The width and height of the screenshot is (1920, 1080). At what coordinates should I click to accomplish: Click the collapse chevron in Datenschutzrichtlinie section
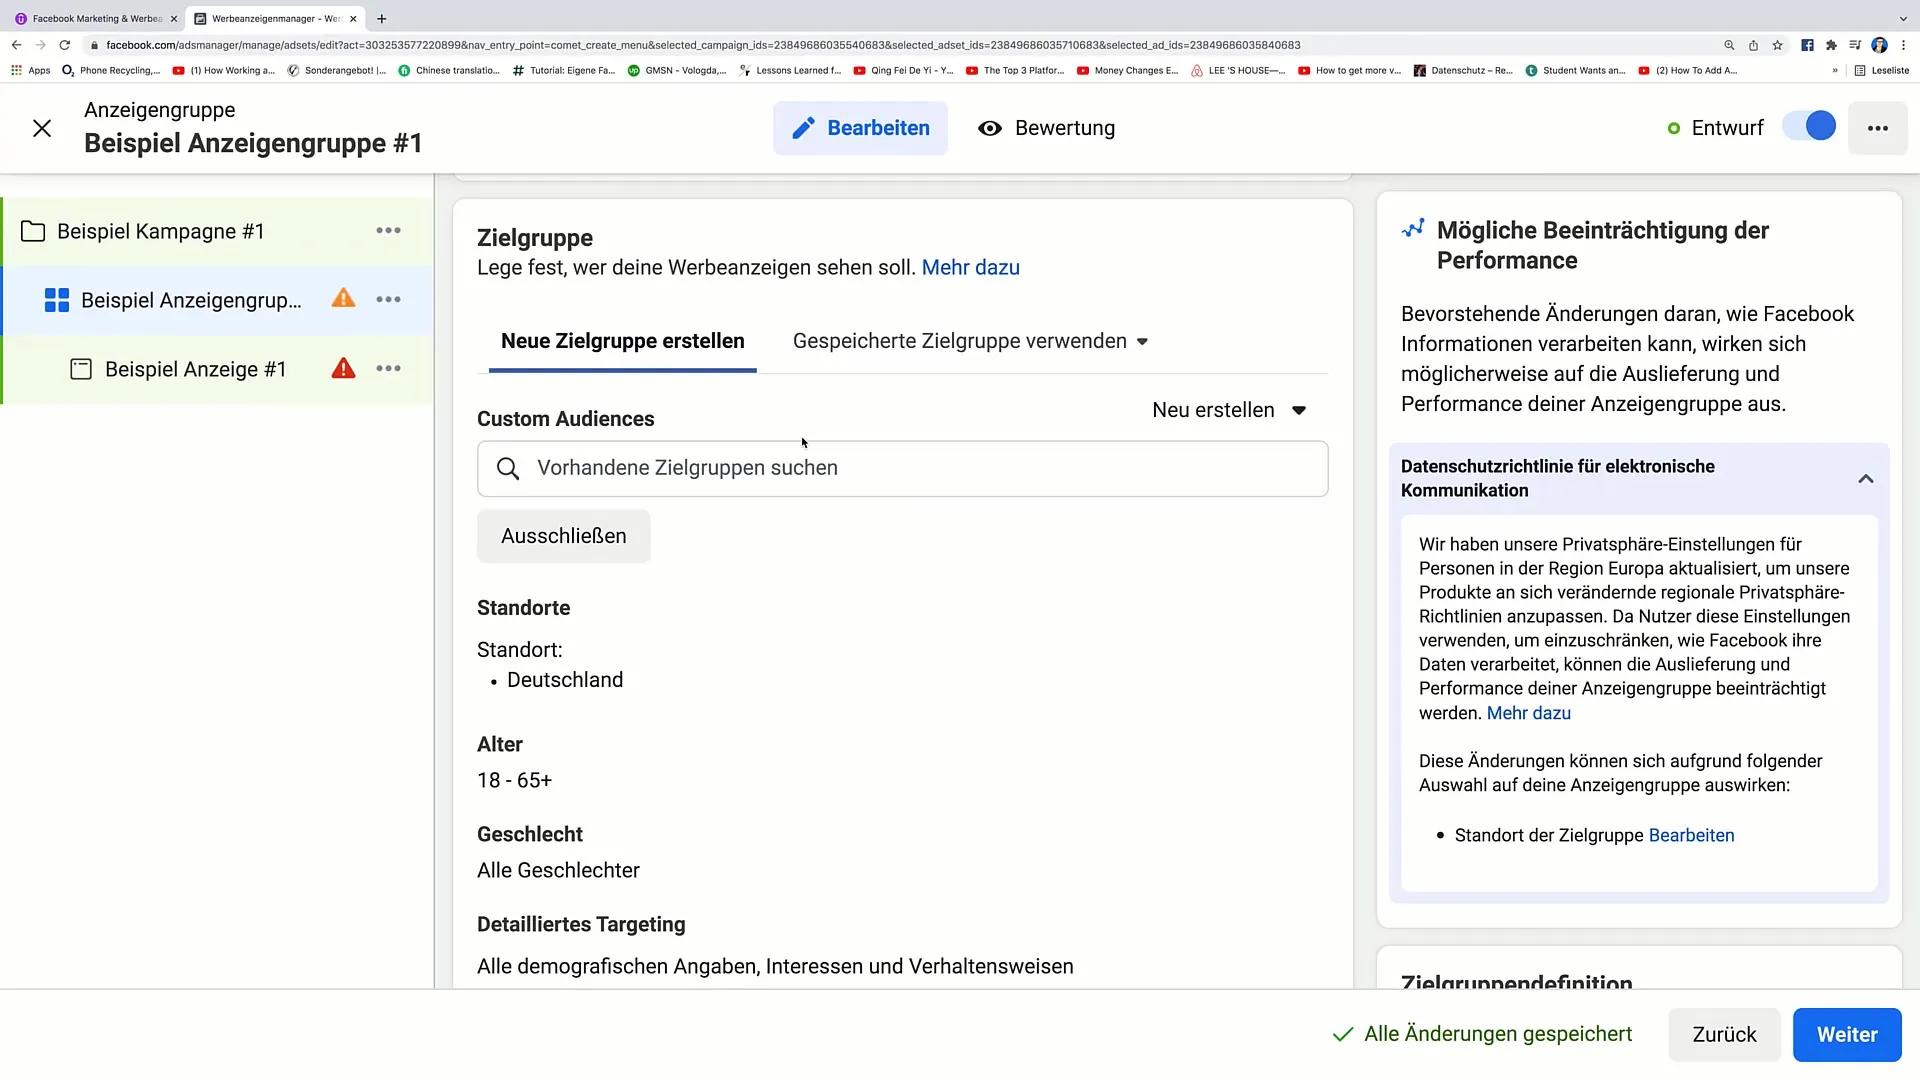(1871, 477)
